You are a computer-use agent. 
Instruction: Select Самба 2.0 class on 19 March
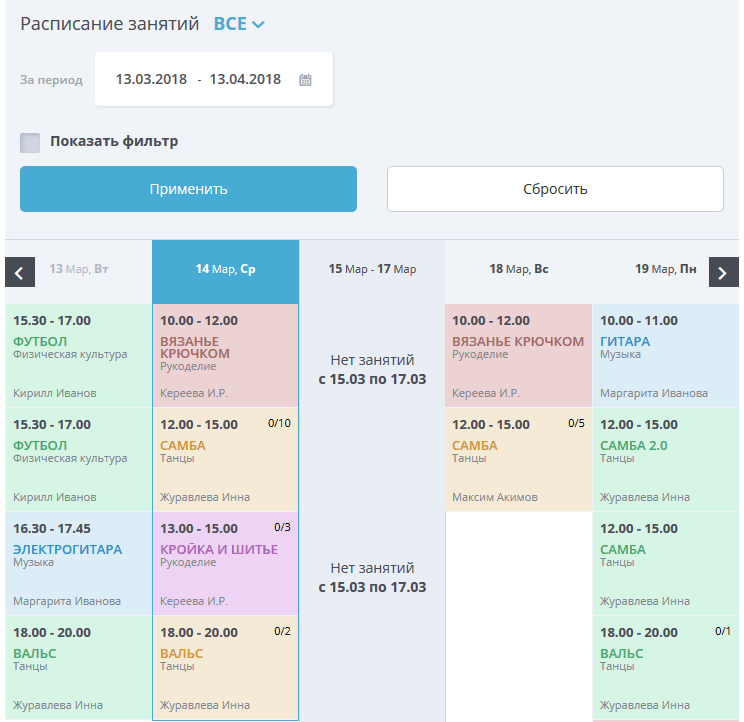(x=665, y=460)
